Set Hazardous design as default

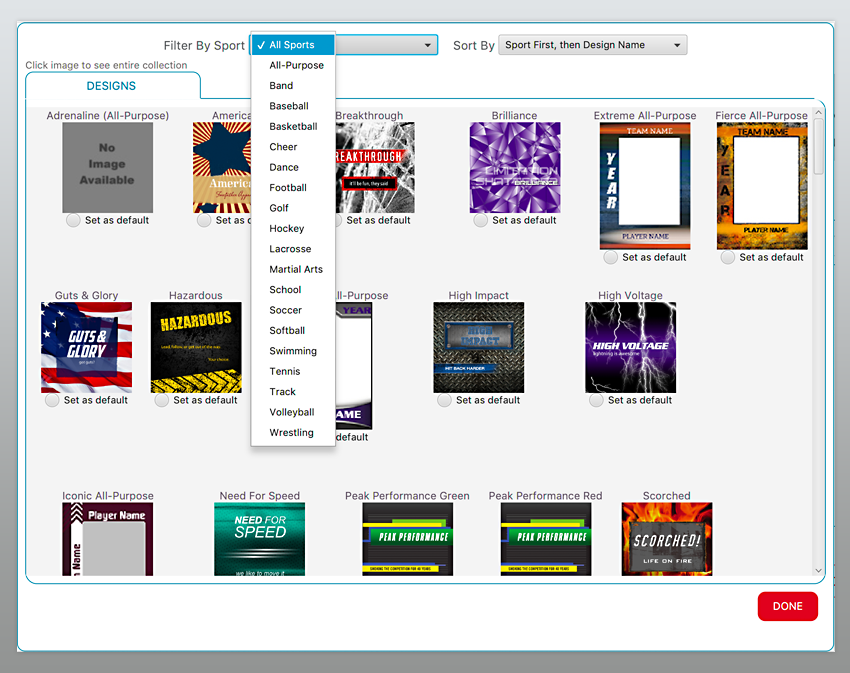pos(162,400)
